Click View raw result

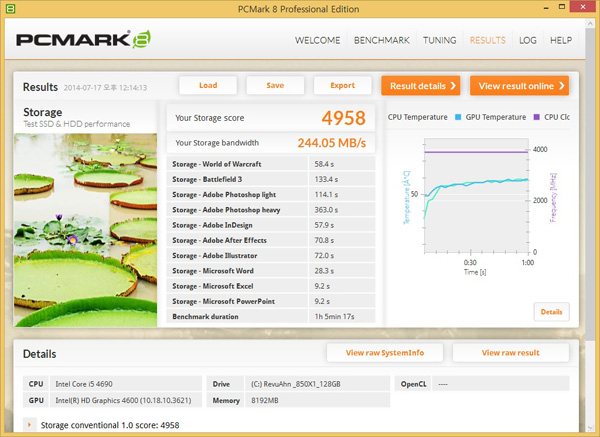510,353
